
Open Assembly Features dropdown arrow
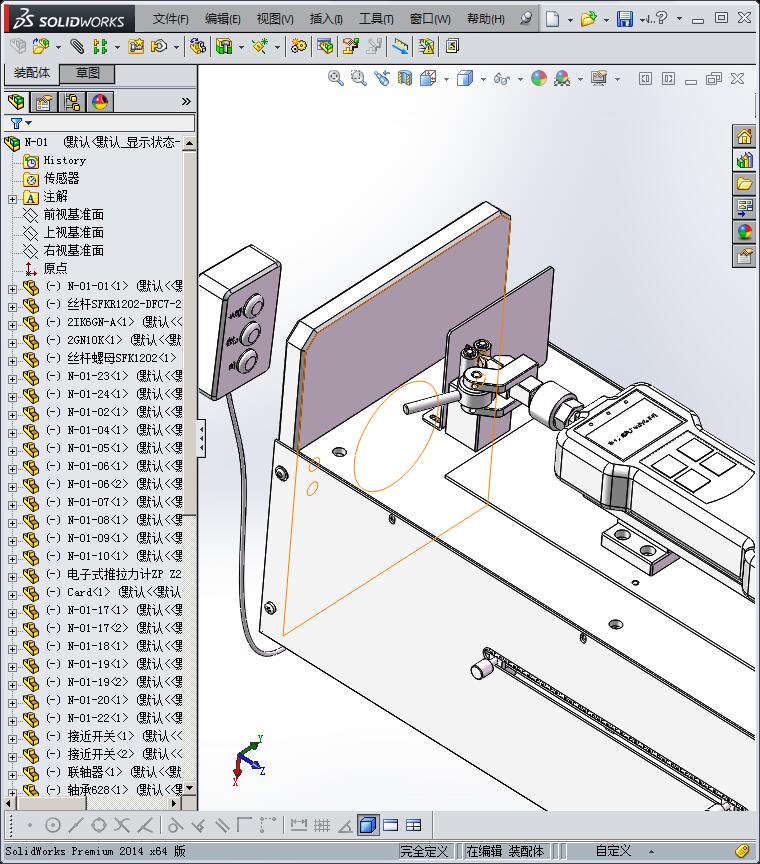[241, 47]
